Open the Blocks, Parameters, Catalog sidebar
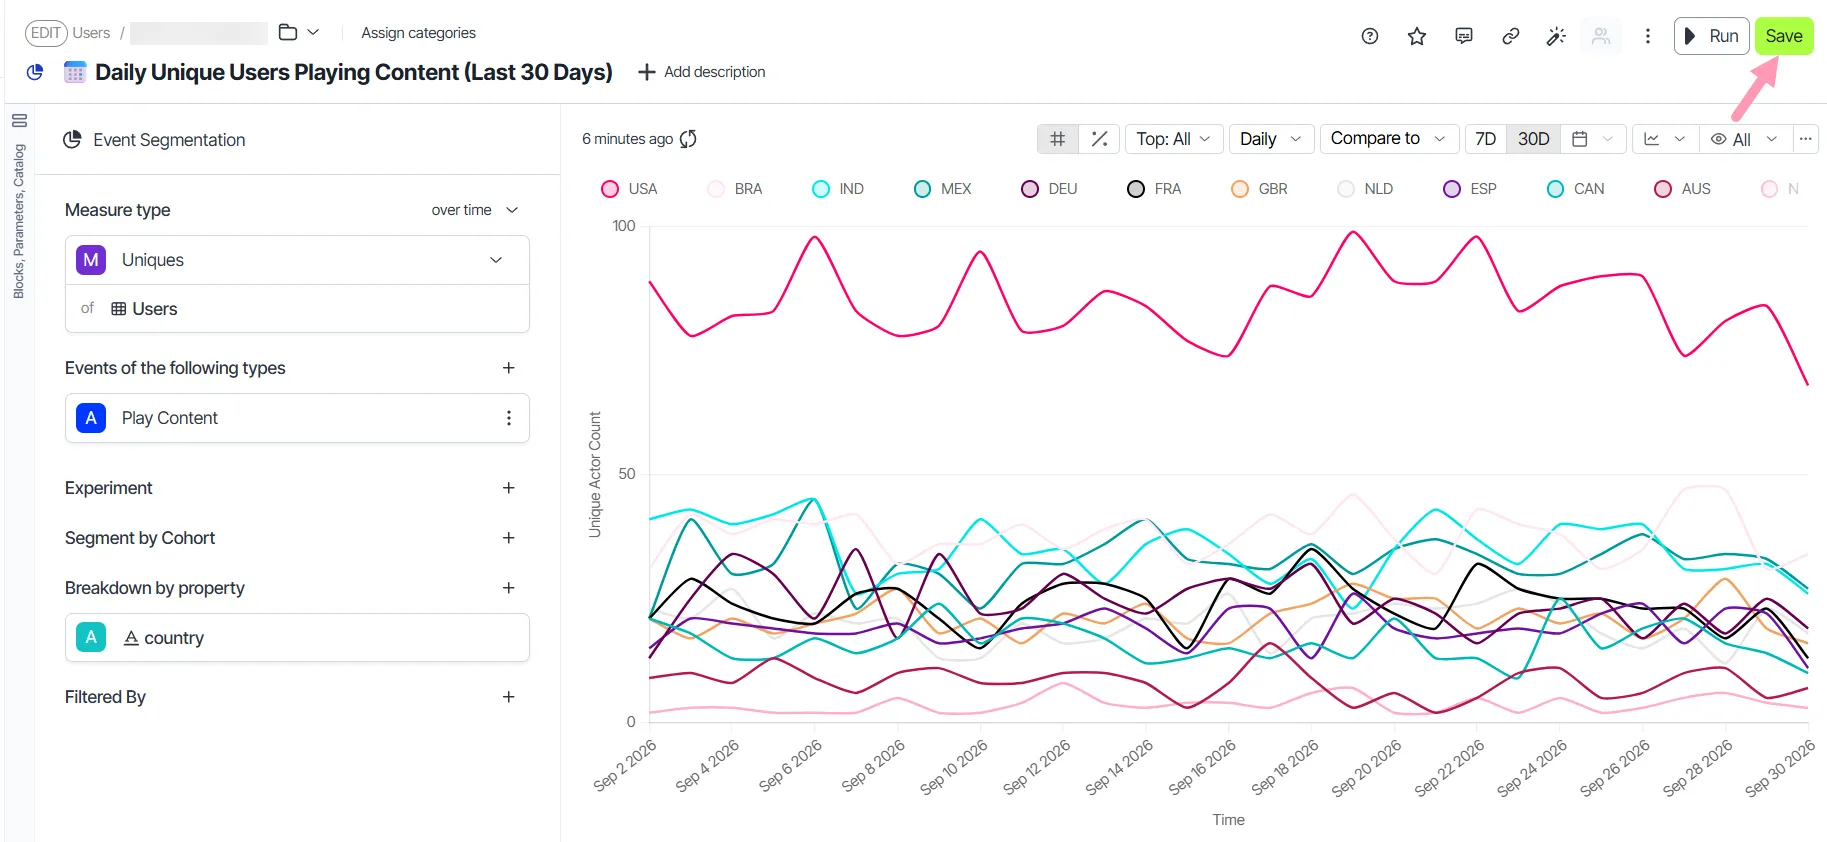Viewport: 1827px width, 842px height. pos(19,209)
